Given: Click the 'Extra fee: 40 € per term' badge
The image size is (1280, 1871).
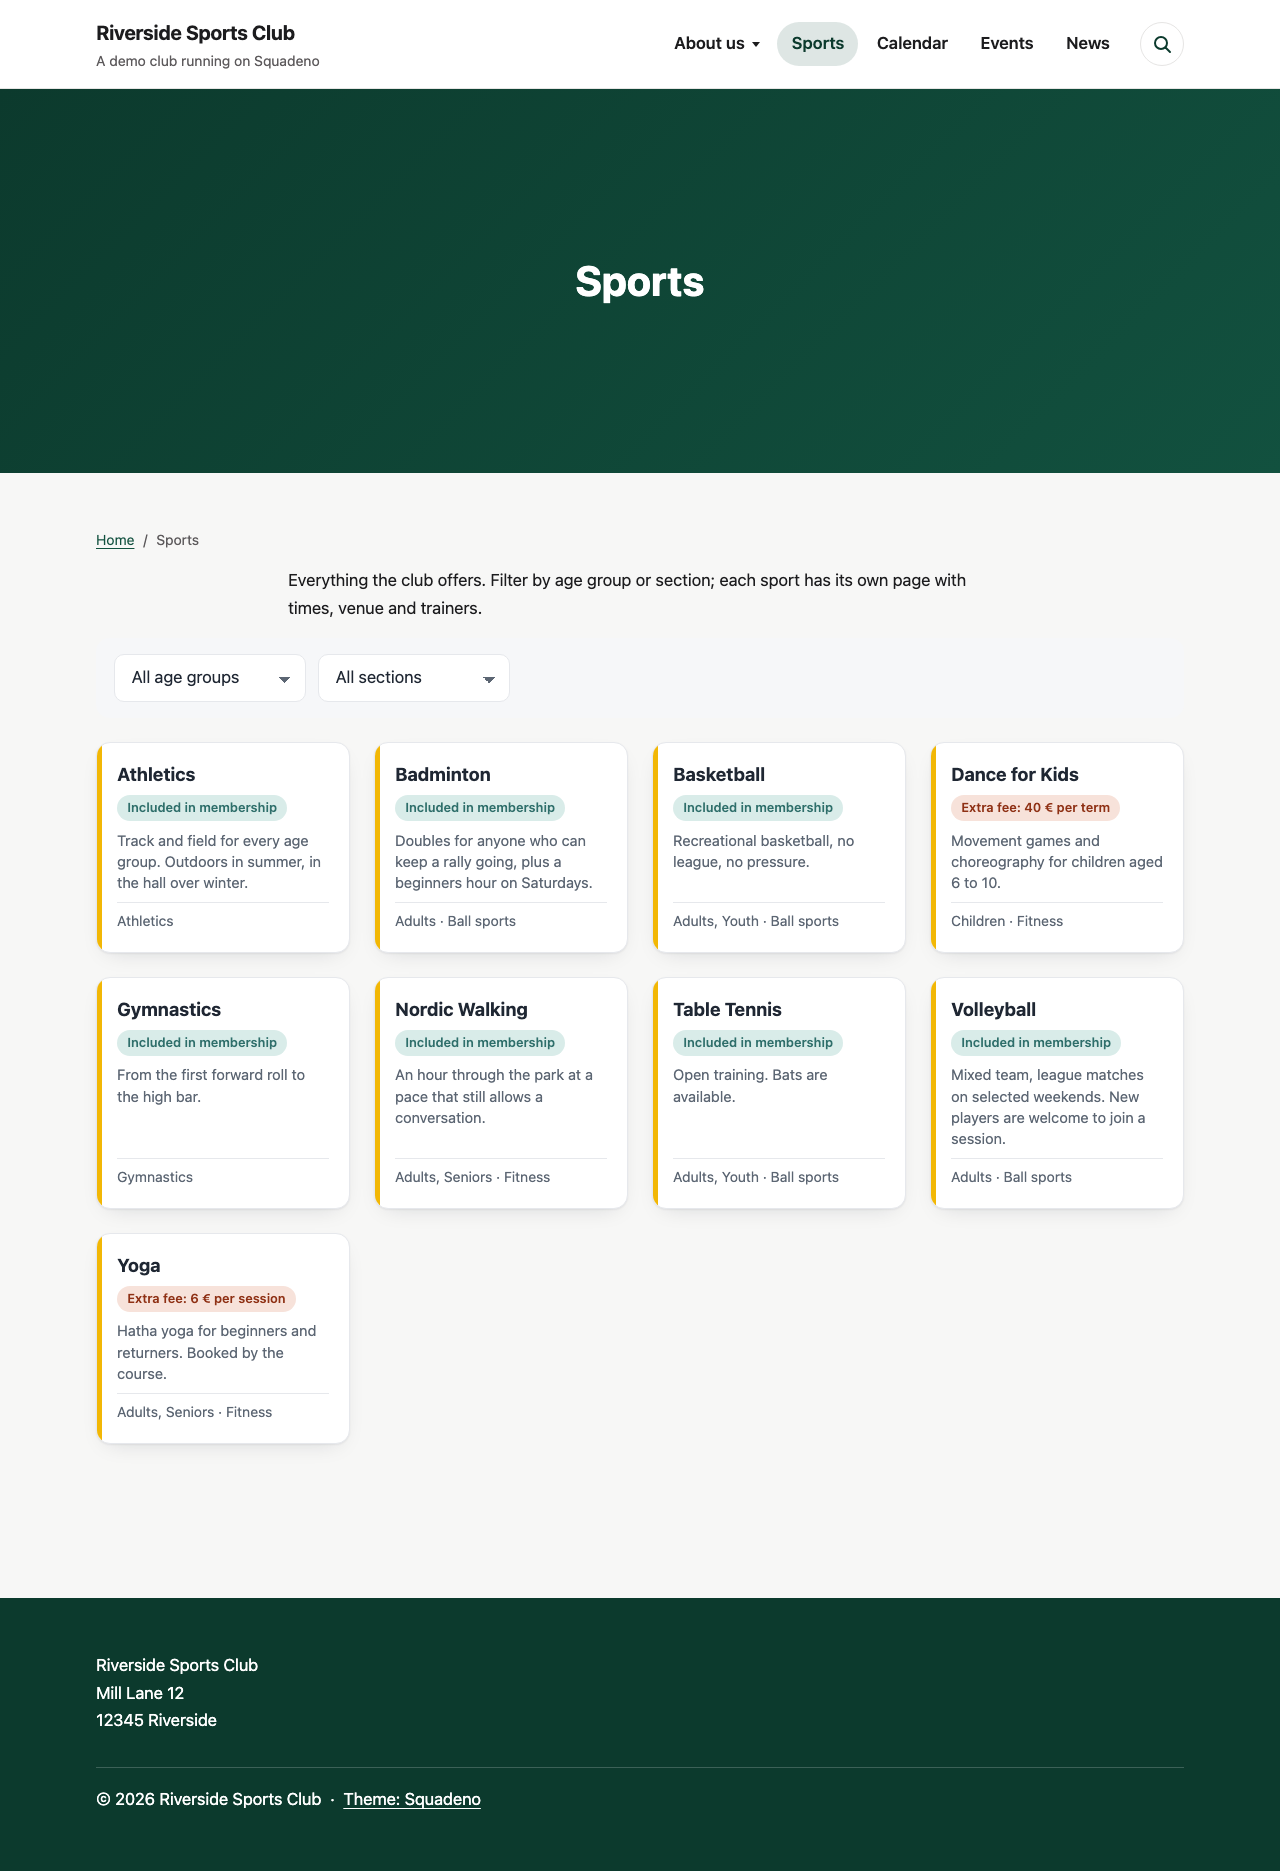Looking at the screenshot, I should click(1035, 808).
